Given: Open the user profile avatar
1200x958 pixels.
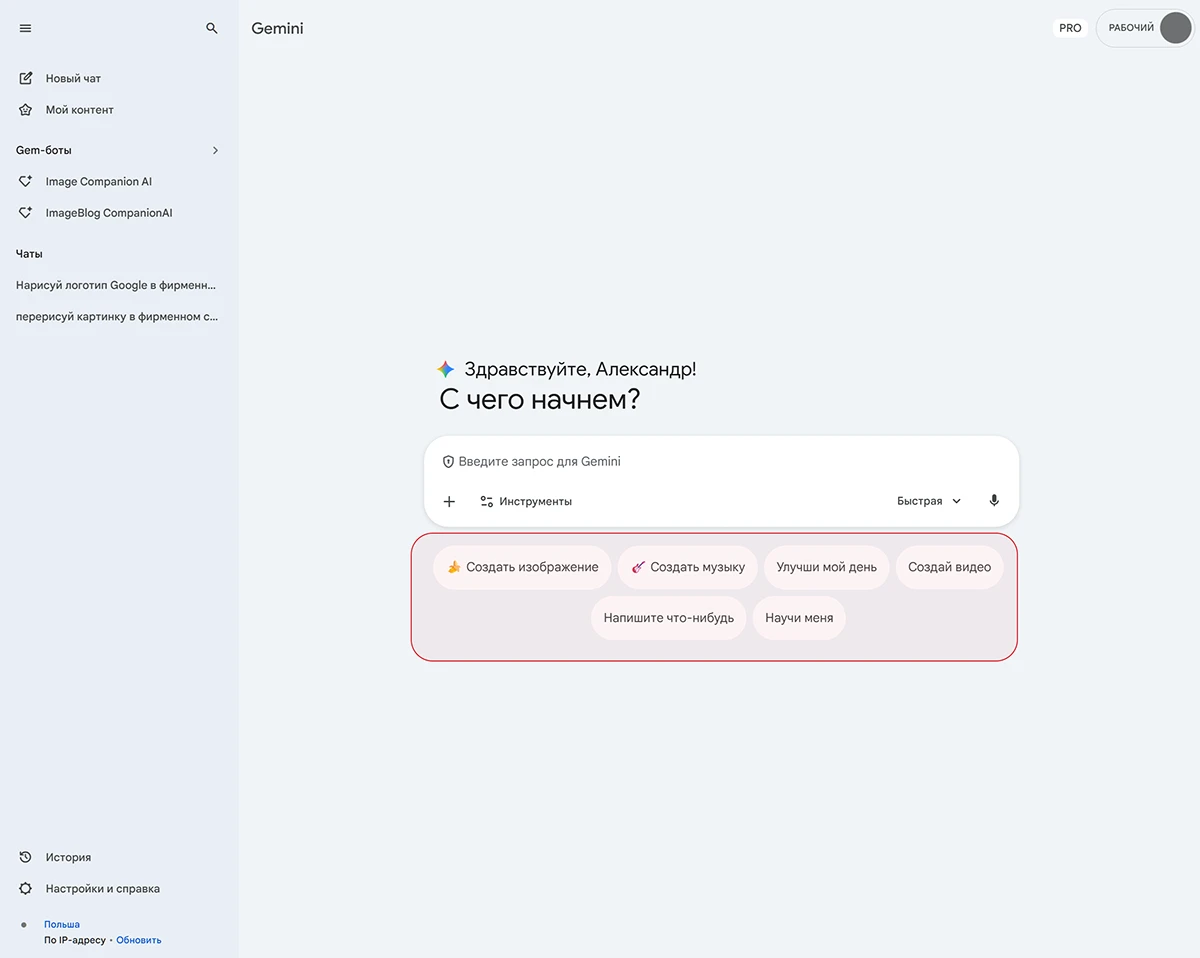Looking at the screenshot, I should tap(1175, 28).
